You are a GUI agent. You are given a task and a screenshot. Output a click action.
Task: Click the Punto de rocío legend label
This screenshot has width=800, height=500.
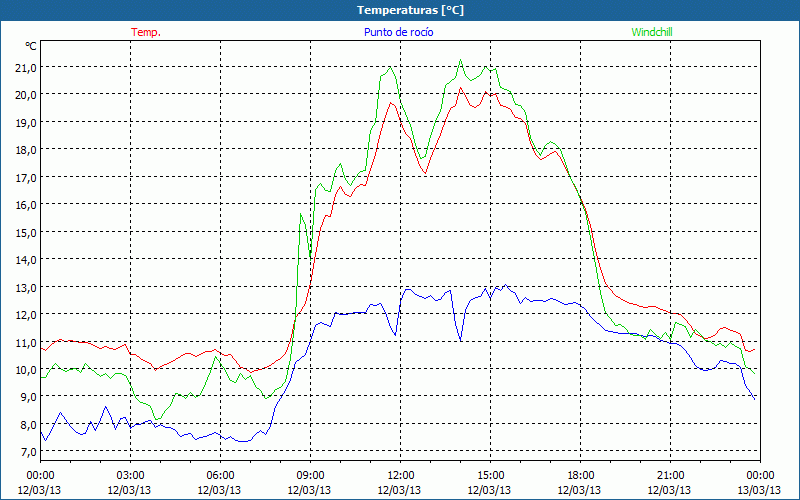[398, 32]
